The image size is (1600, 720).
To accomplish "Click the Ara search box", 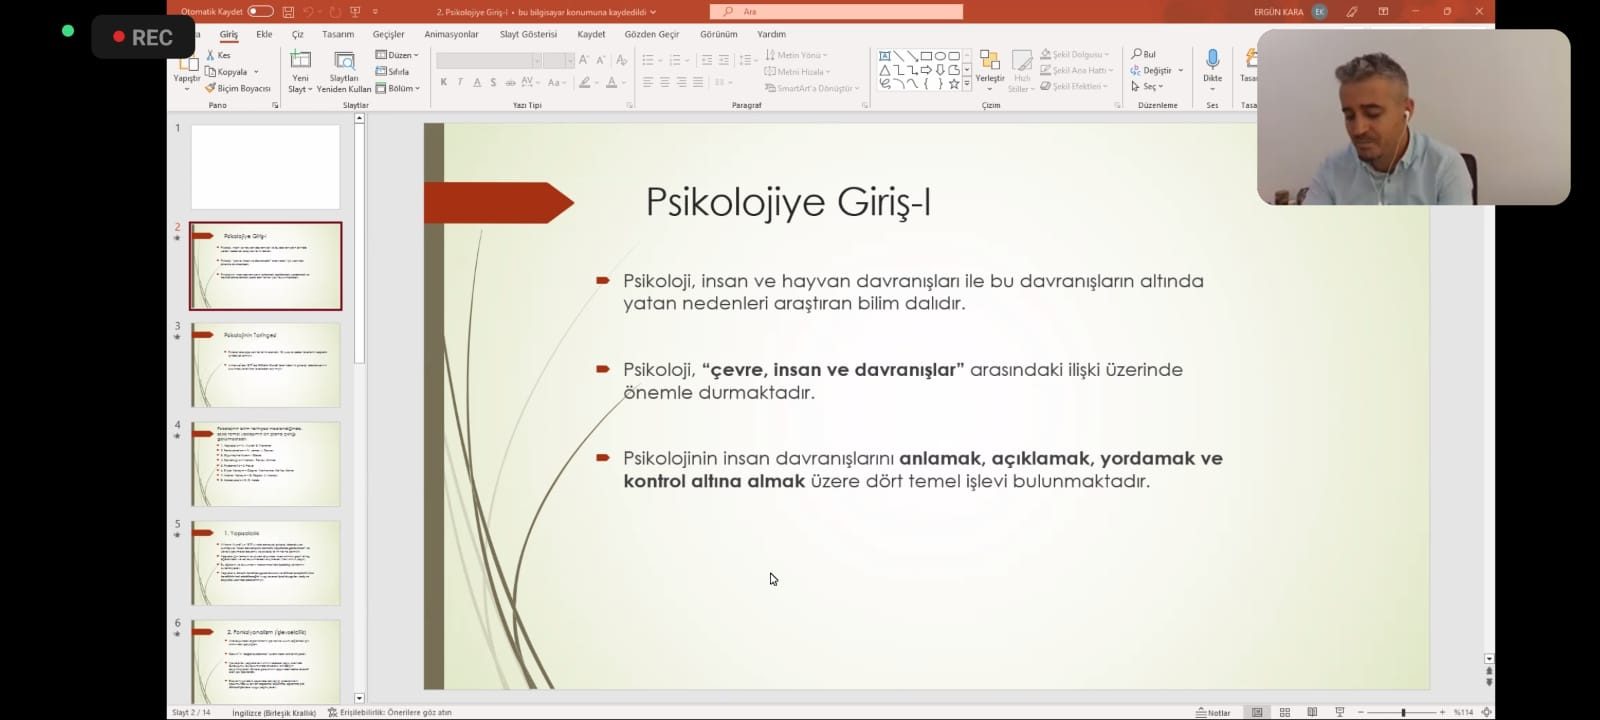I will point(836,12).
